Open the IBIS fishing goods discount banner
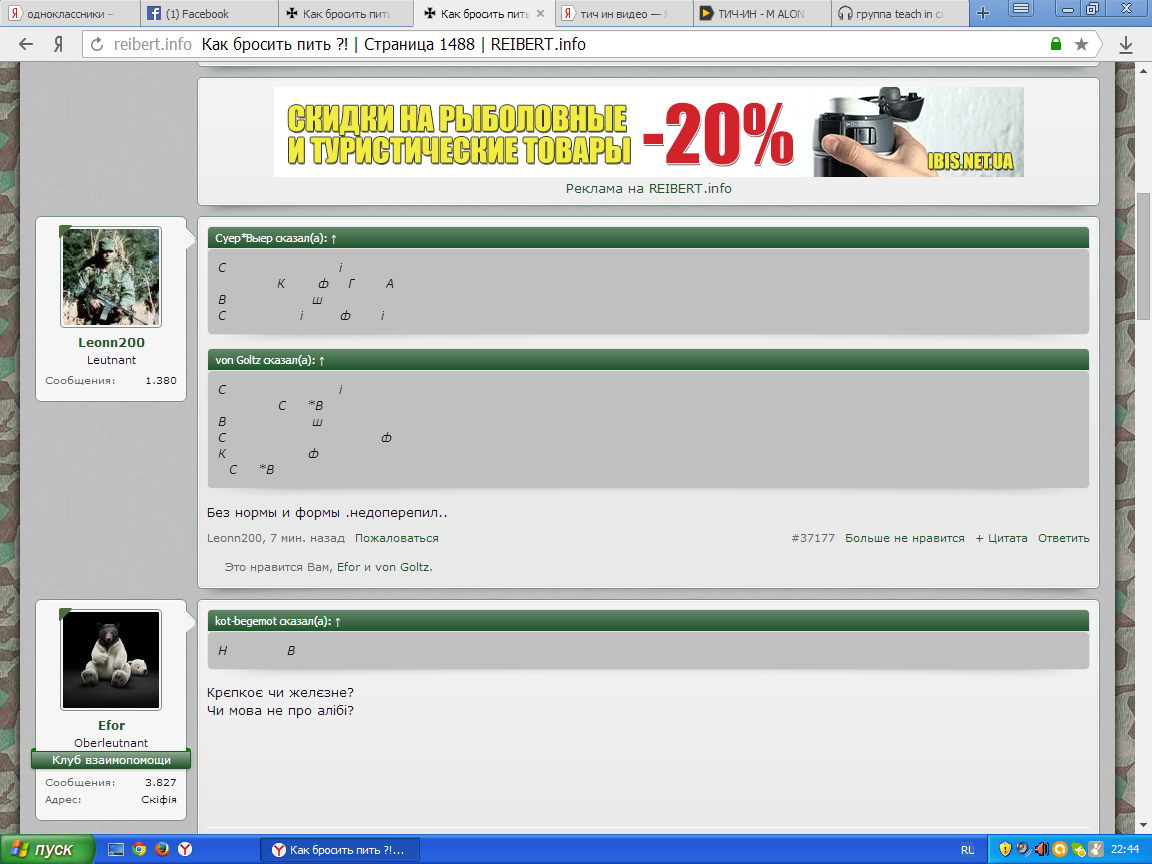Screen dimensions: 1152x864 click(x=649, y=132)
